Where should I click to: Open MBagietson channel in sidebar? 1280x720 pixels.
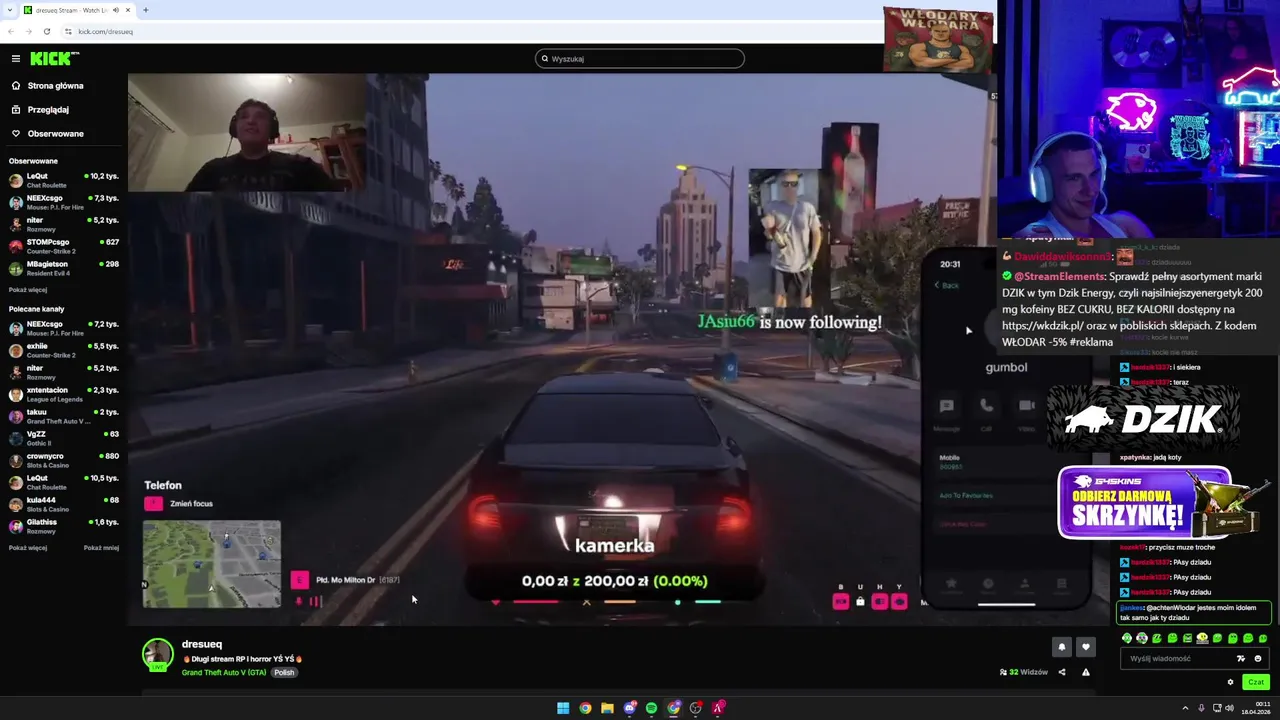point(62,267)
